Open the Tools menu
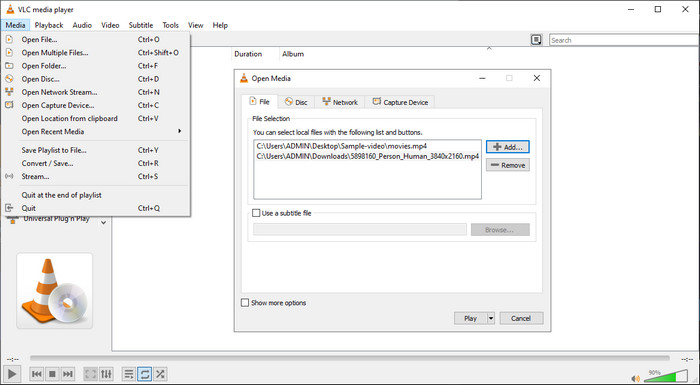This screenshot has height=385, width=700. [x=170, y=25]
